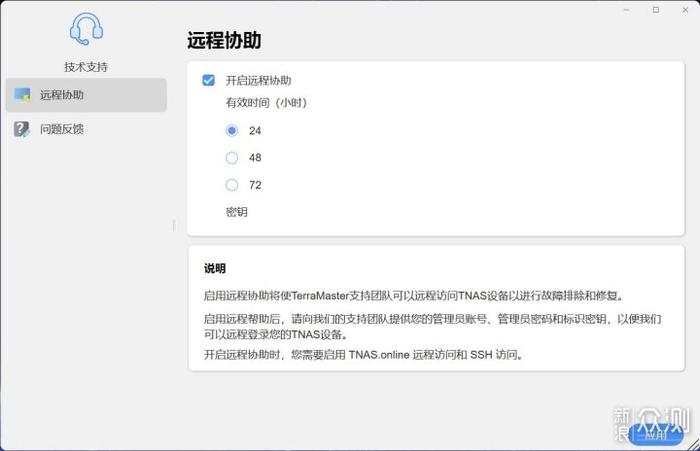
Task: Open the 问题反馈 sidebar item
Action: click(86, 129)
